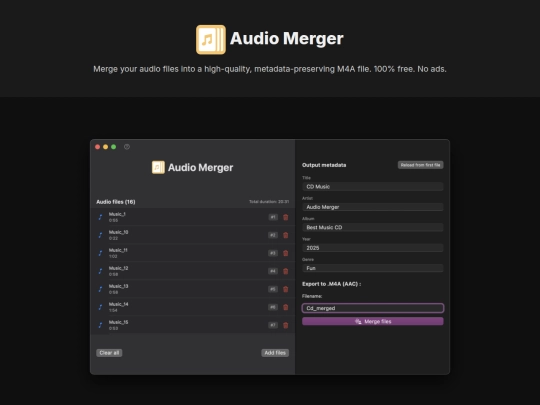Click Reload from first file button
Screen dimensions: 540x405
[420, 165]
